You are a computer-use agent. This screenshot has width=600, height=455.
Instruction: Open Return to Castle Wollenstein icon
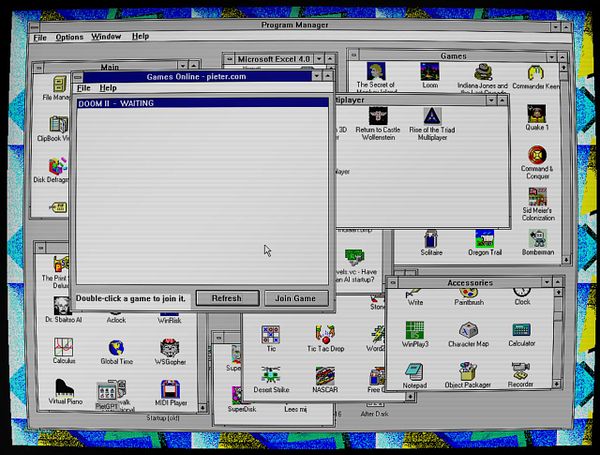378,116
